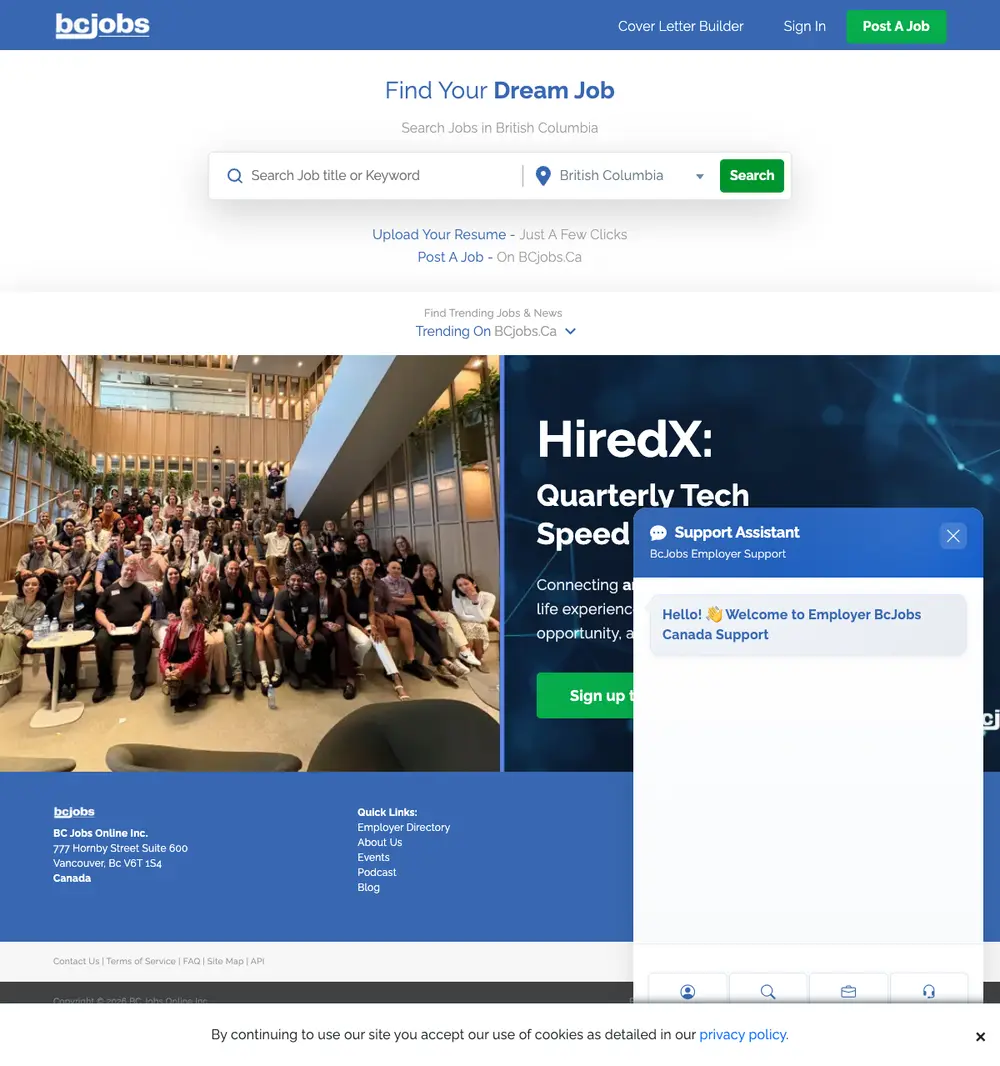
Task: Click the bcjobs logo in header
Action: tap(102, 25)
